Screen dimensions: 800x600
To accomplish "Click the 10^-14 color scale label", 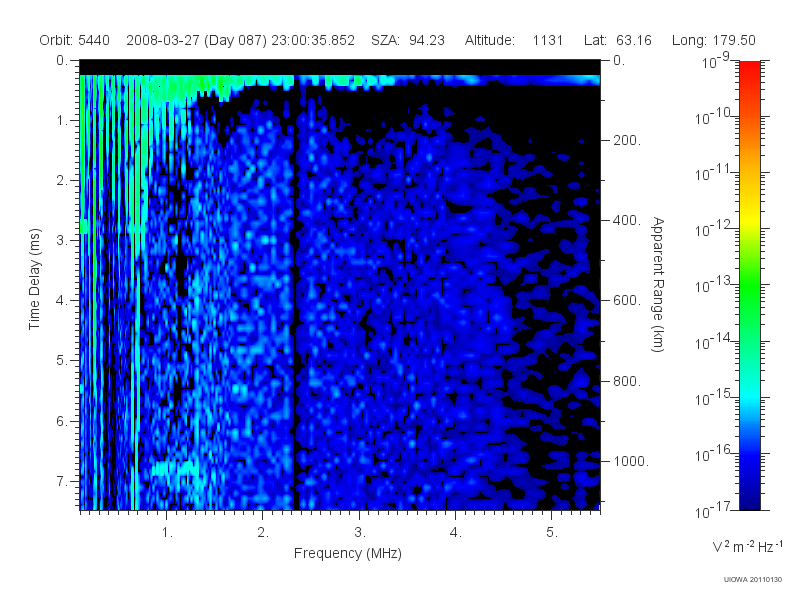I will click(x=714, y=342).
